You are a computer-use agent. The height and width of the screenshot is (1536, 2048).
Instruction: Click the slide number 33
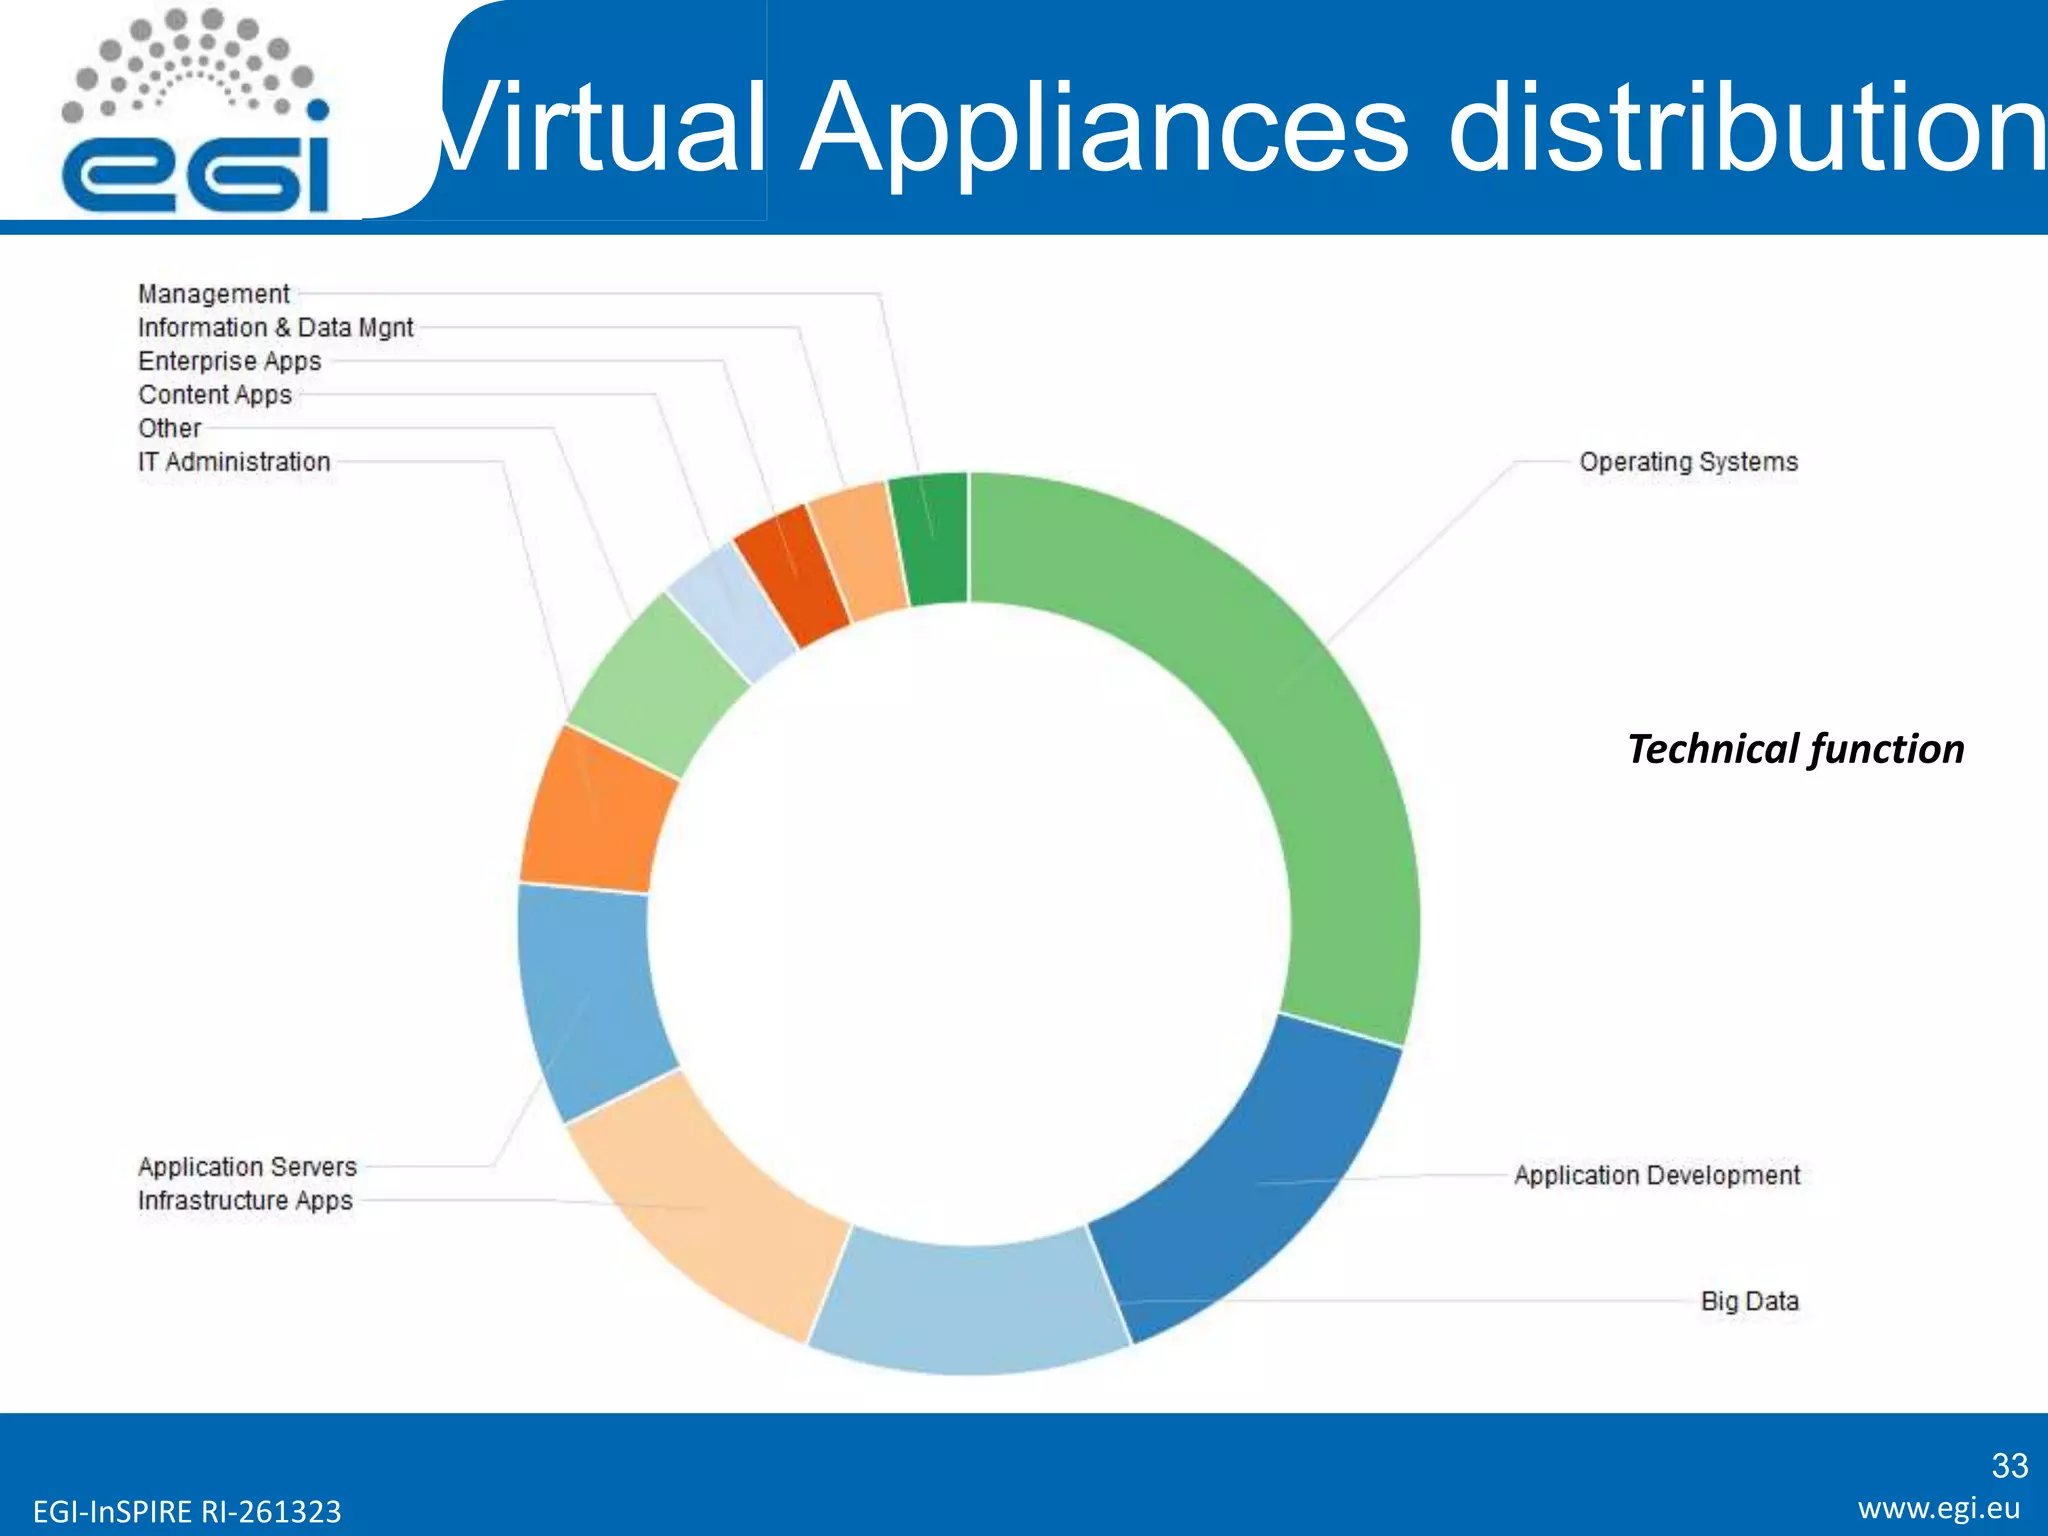tap(2010, 1465)
